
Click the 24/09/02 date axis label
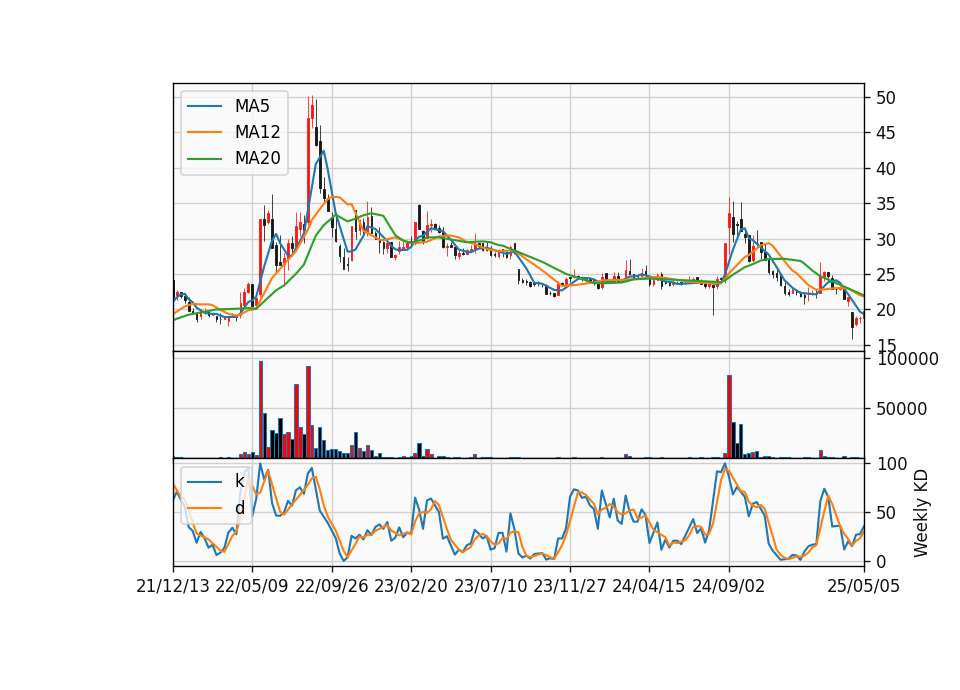coord(729,586)
